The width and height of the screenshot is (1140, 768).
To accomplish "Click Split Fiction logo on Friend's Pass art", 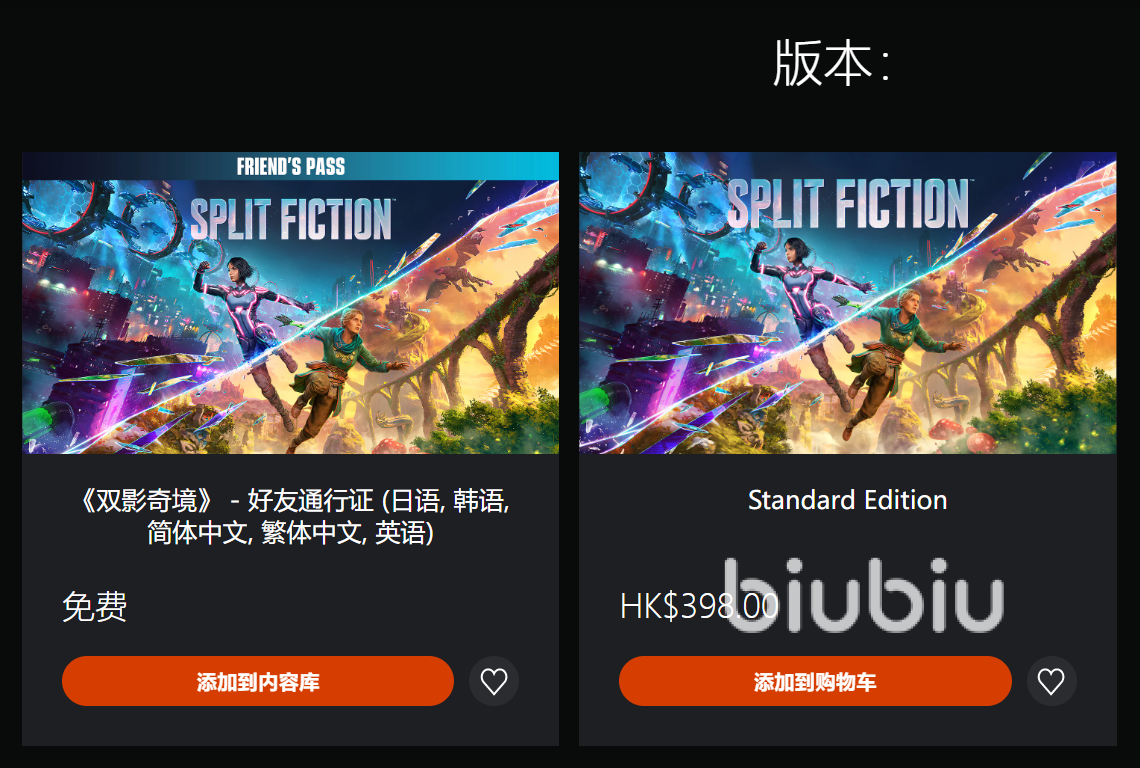I will [291, 219].
